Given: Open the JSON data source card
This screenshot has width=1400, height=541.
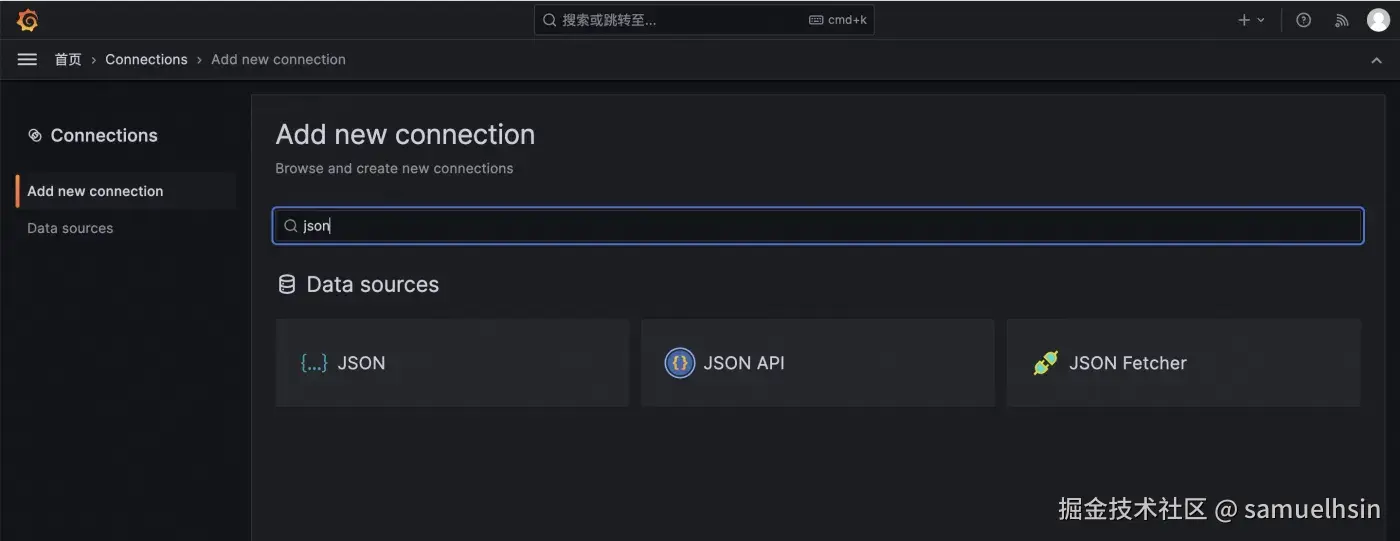Looking at the screenshot, I should (x=452, y=363).
